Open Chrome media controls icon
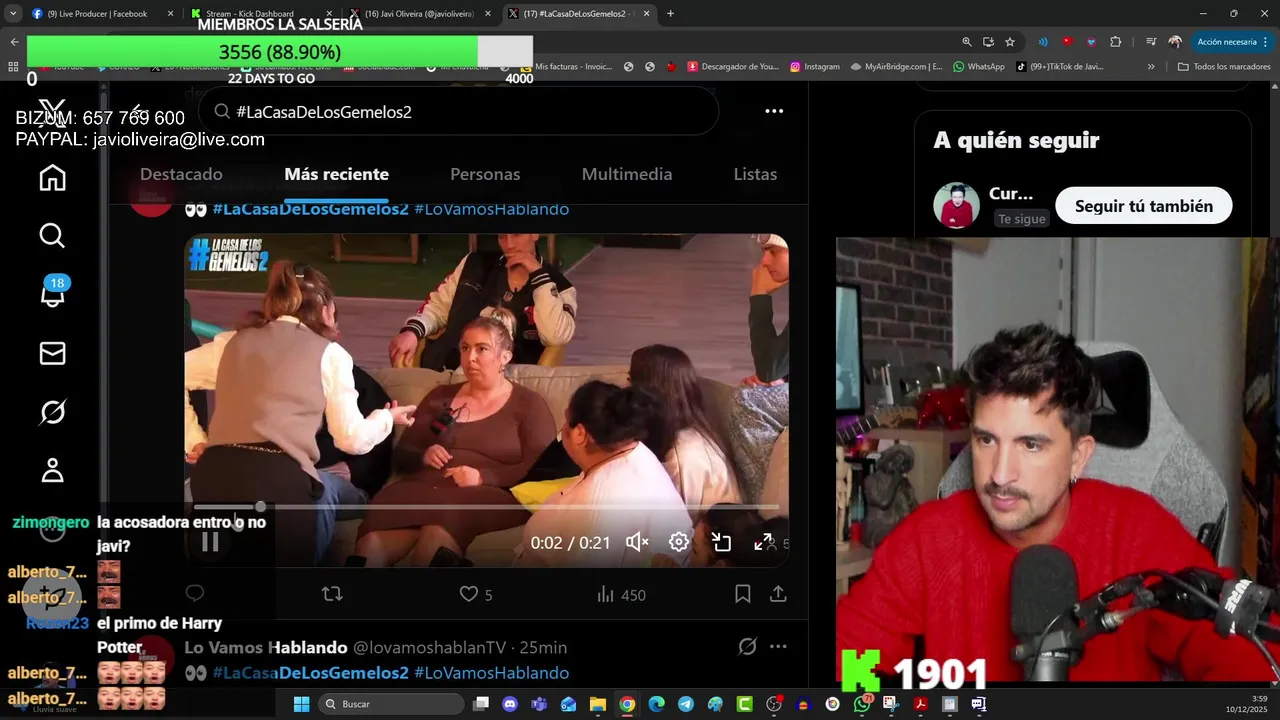The image size is (1280, 720). point(1151,42)
